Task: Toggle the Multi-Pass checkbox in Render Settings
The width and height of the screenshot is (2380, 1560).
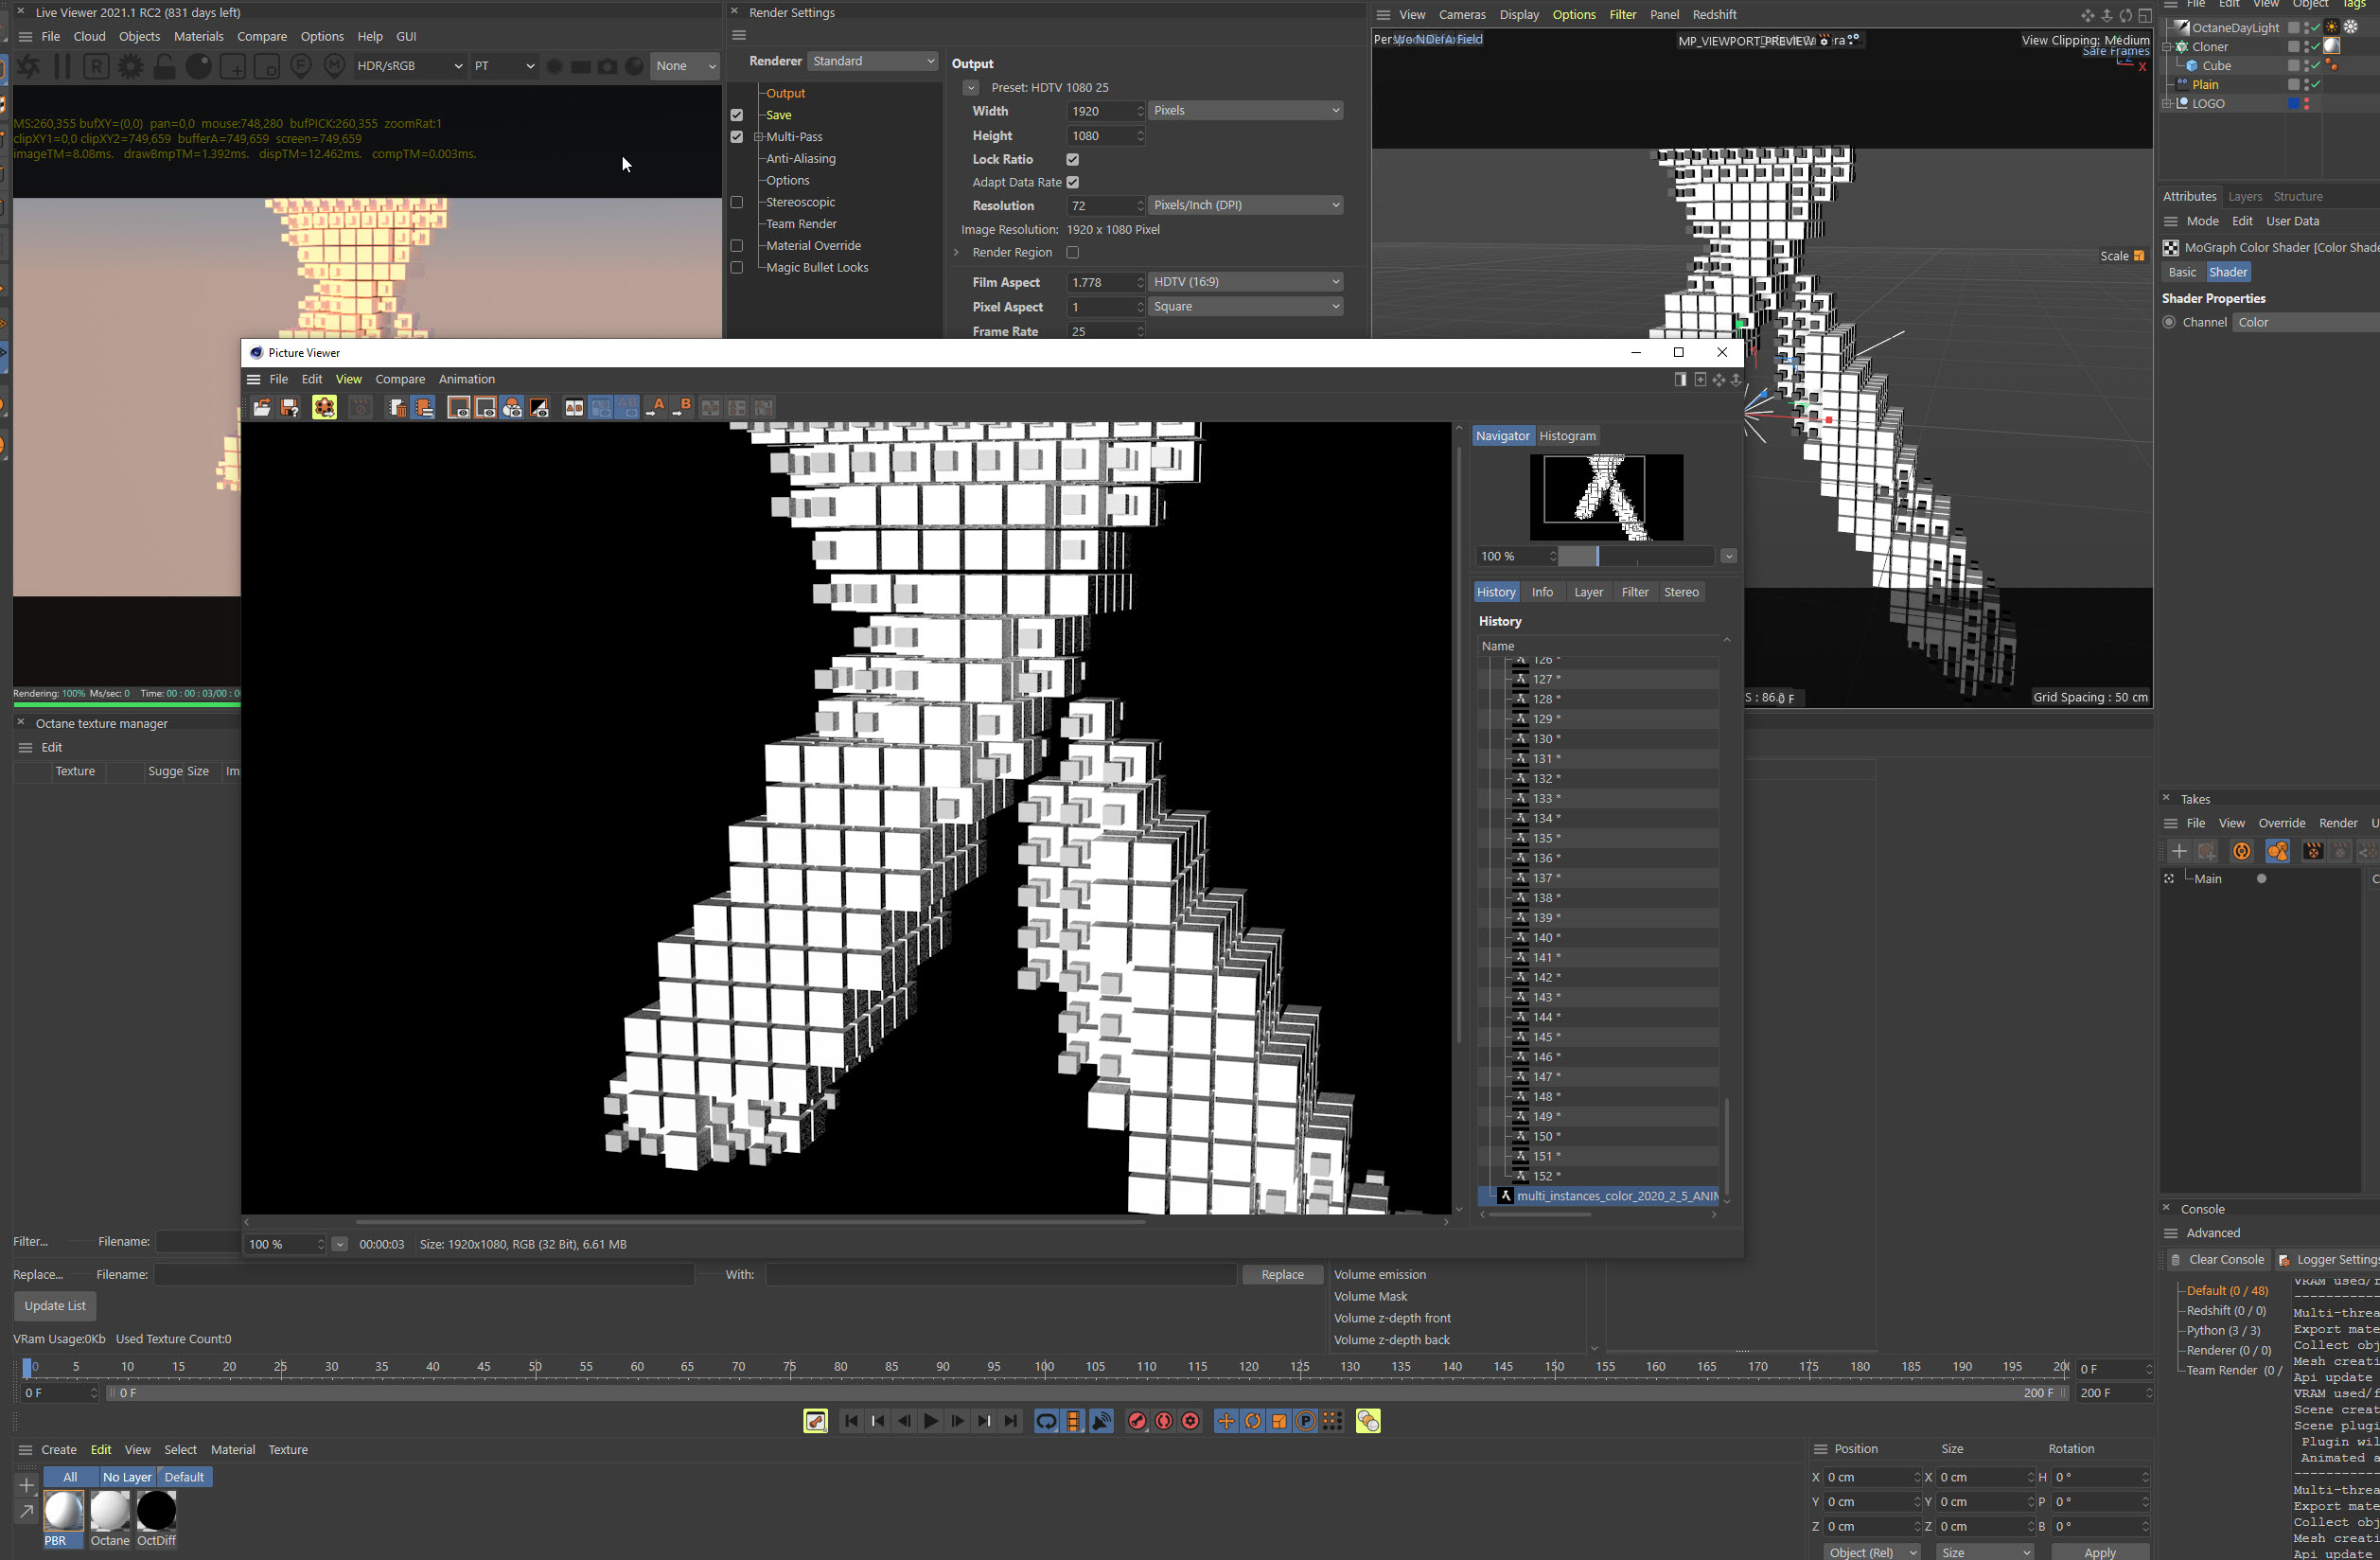Action: point(737,137)
